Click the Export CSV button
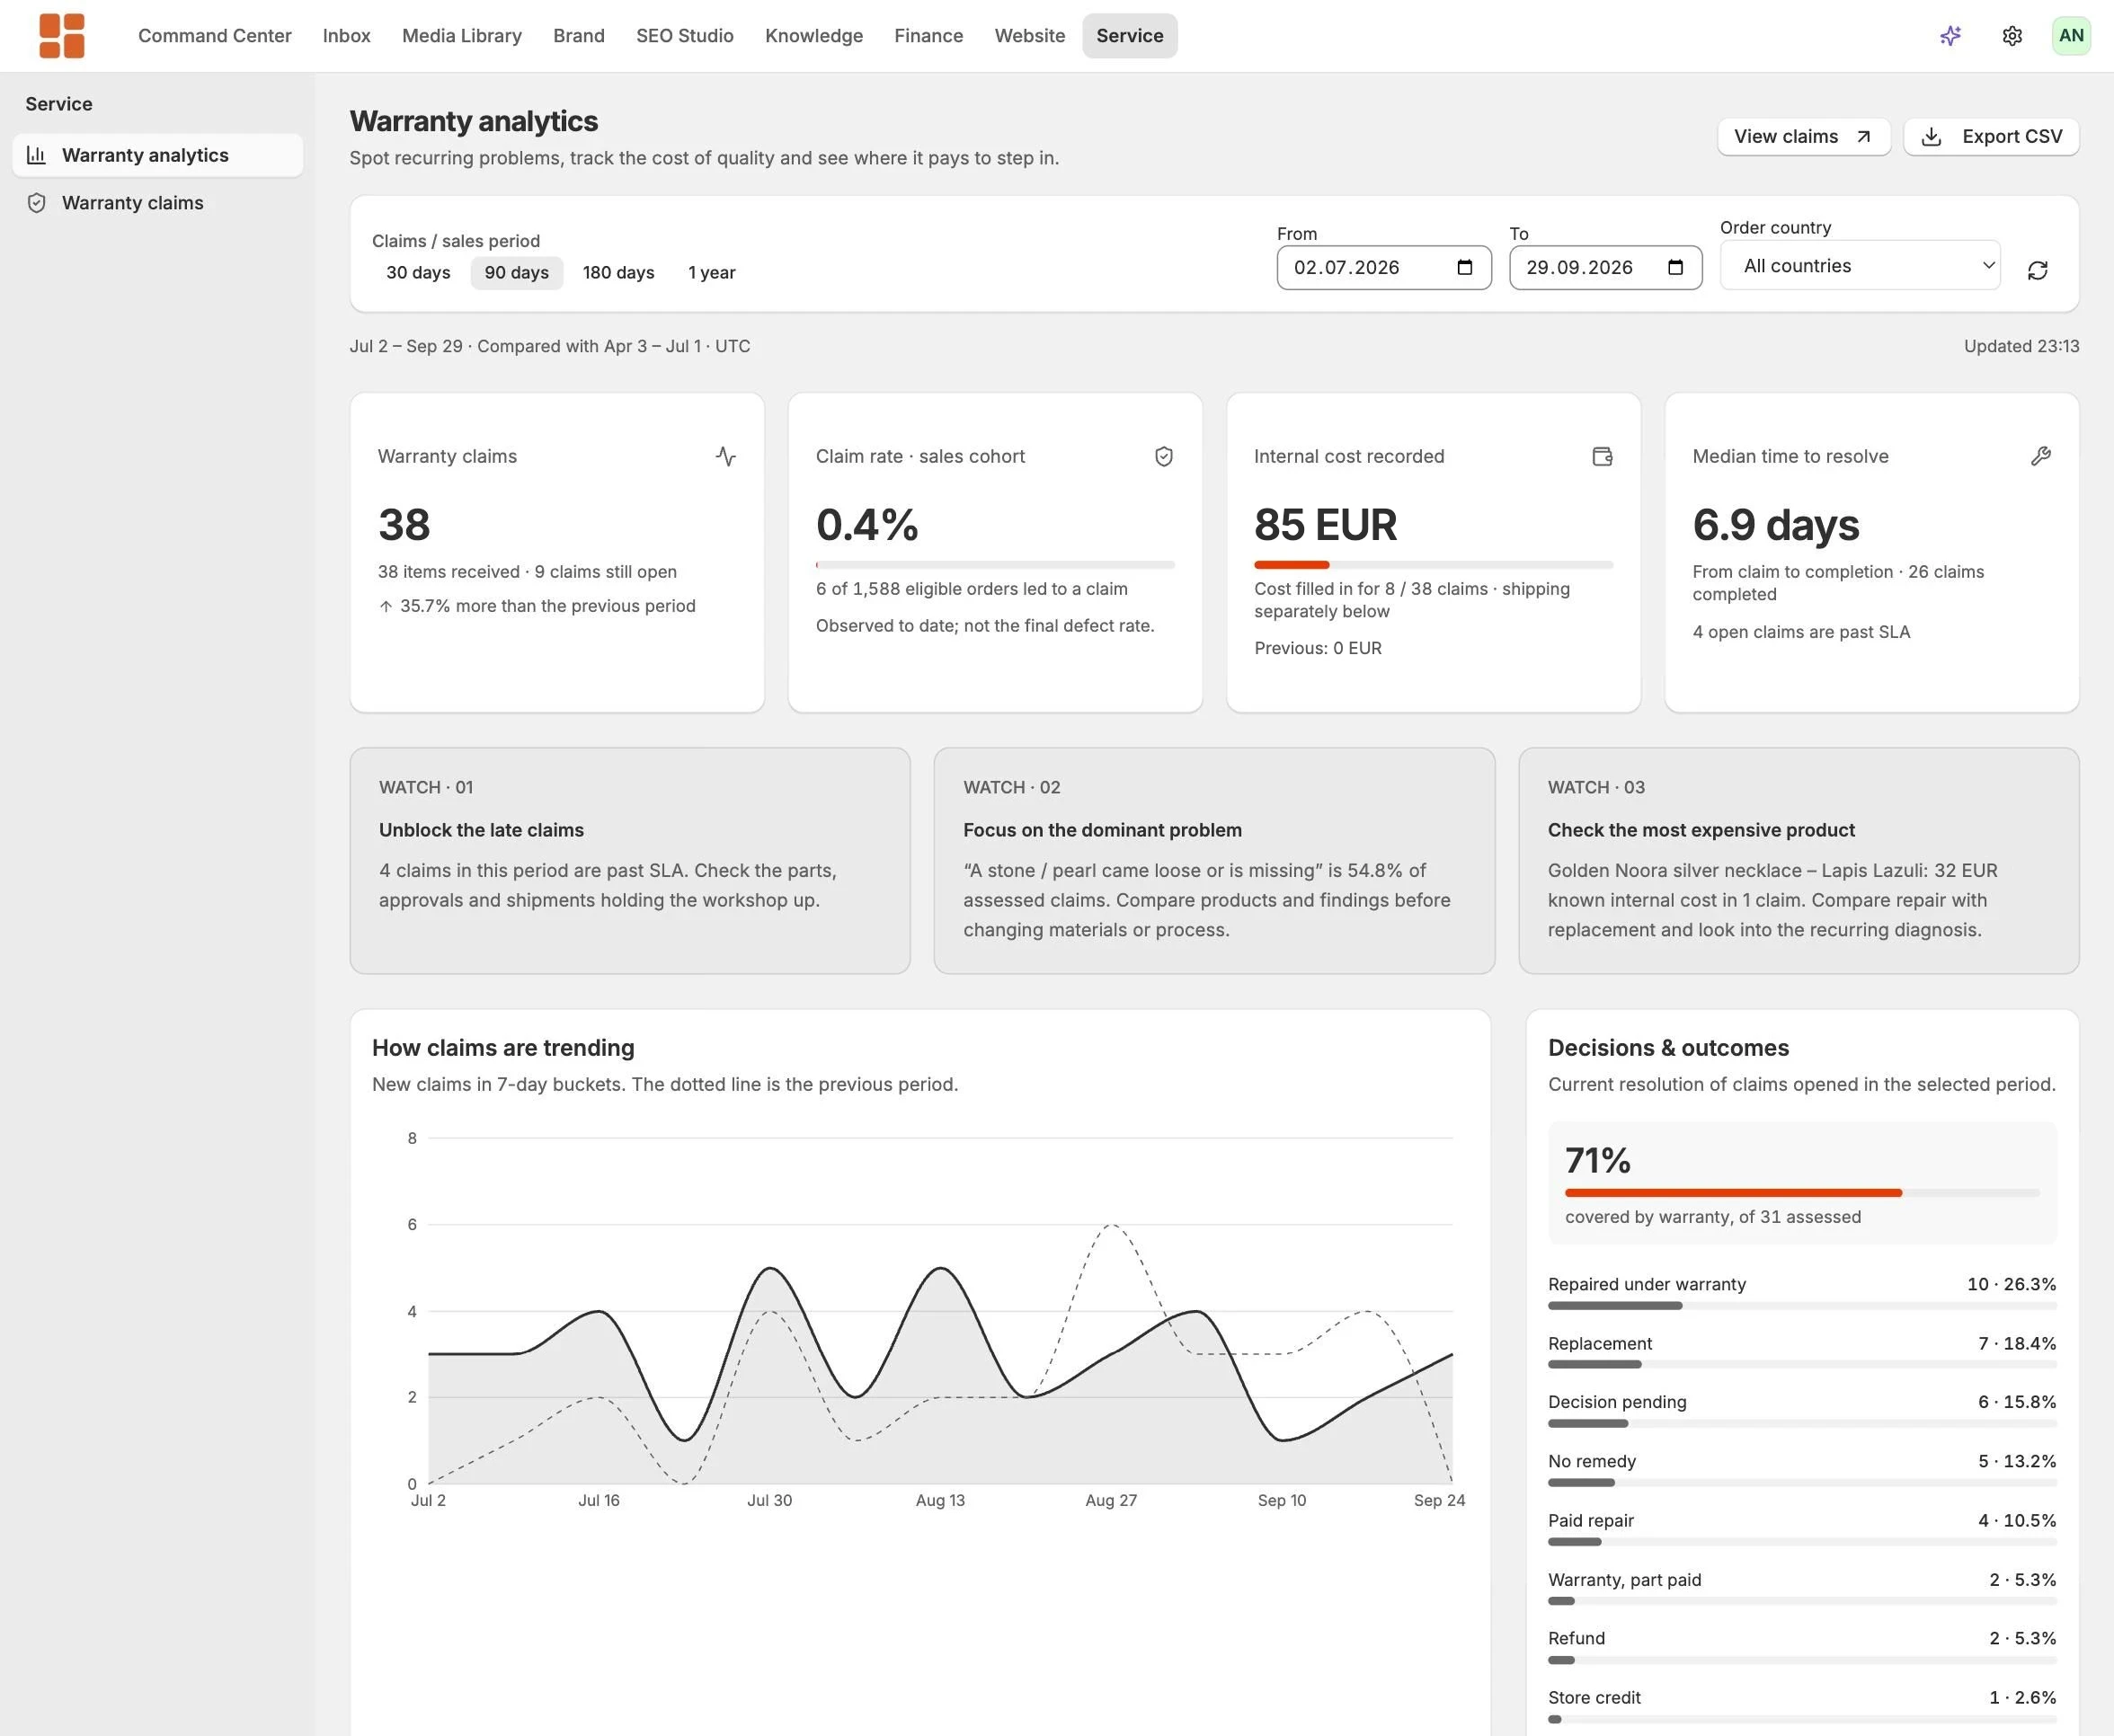Viewport: 2114px width, 1736px height. click(1991, 137)
